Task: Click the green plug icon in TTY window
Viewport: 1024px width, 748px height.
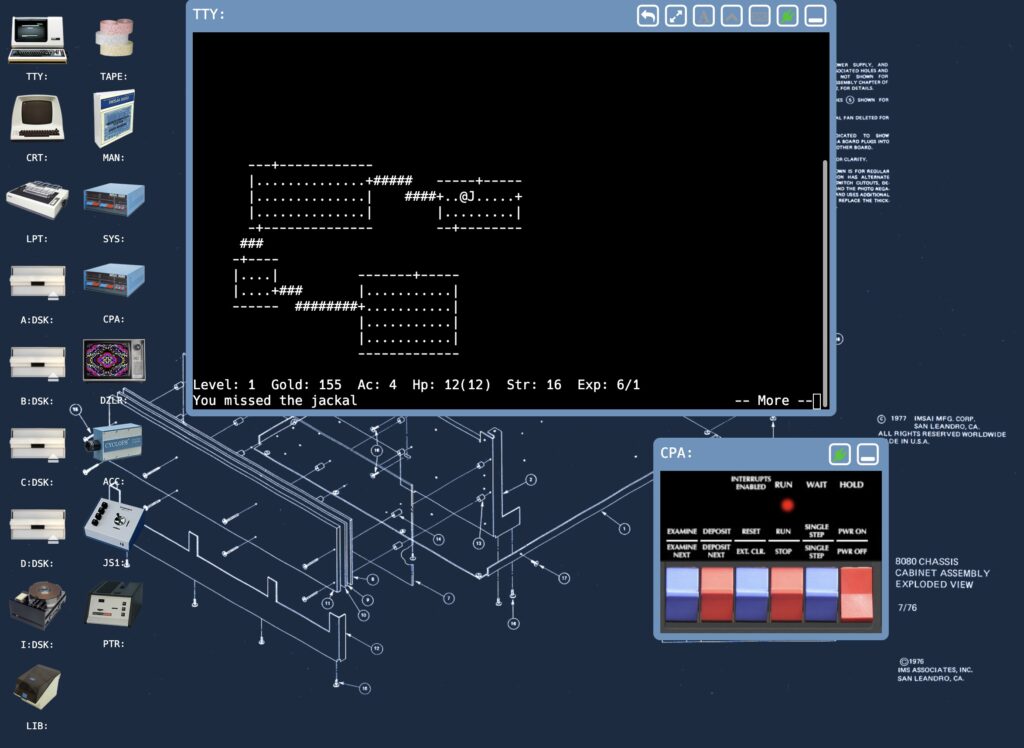Action: tap(788, 16)
